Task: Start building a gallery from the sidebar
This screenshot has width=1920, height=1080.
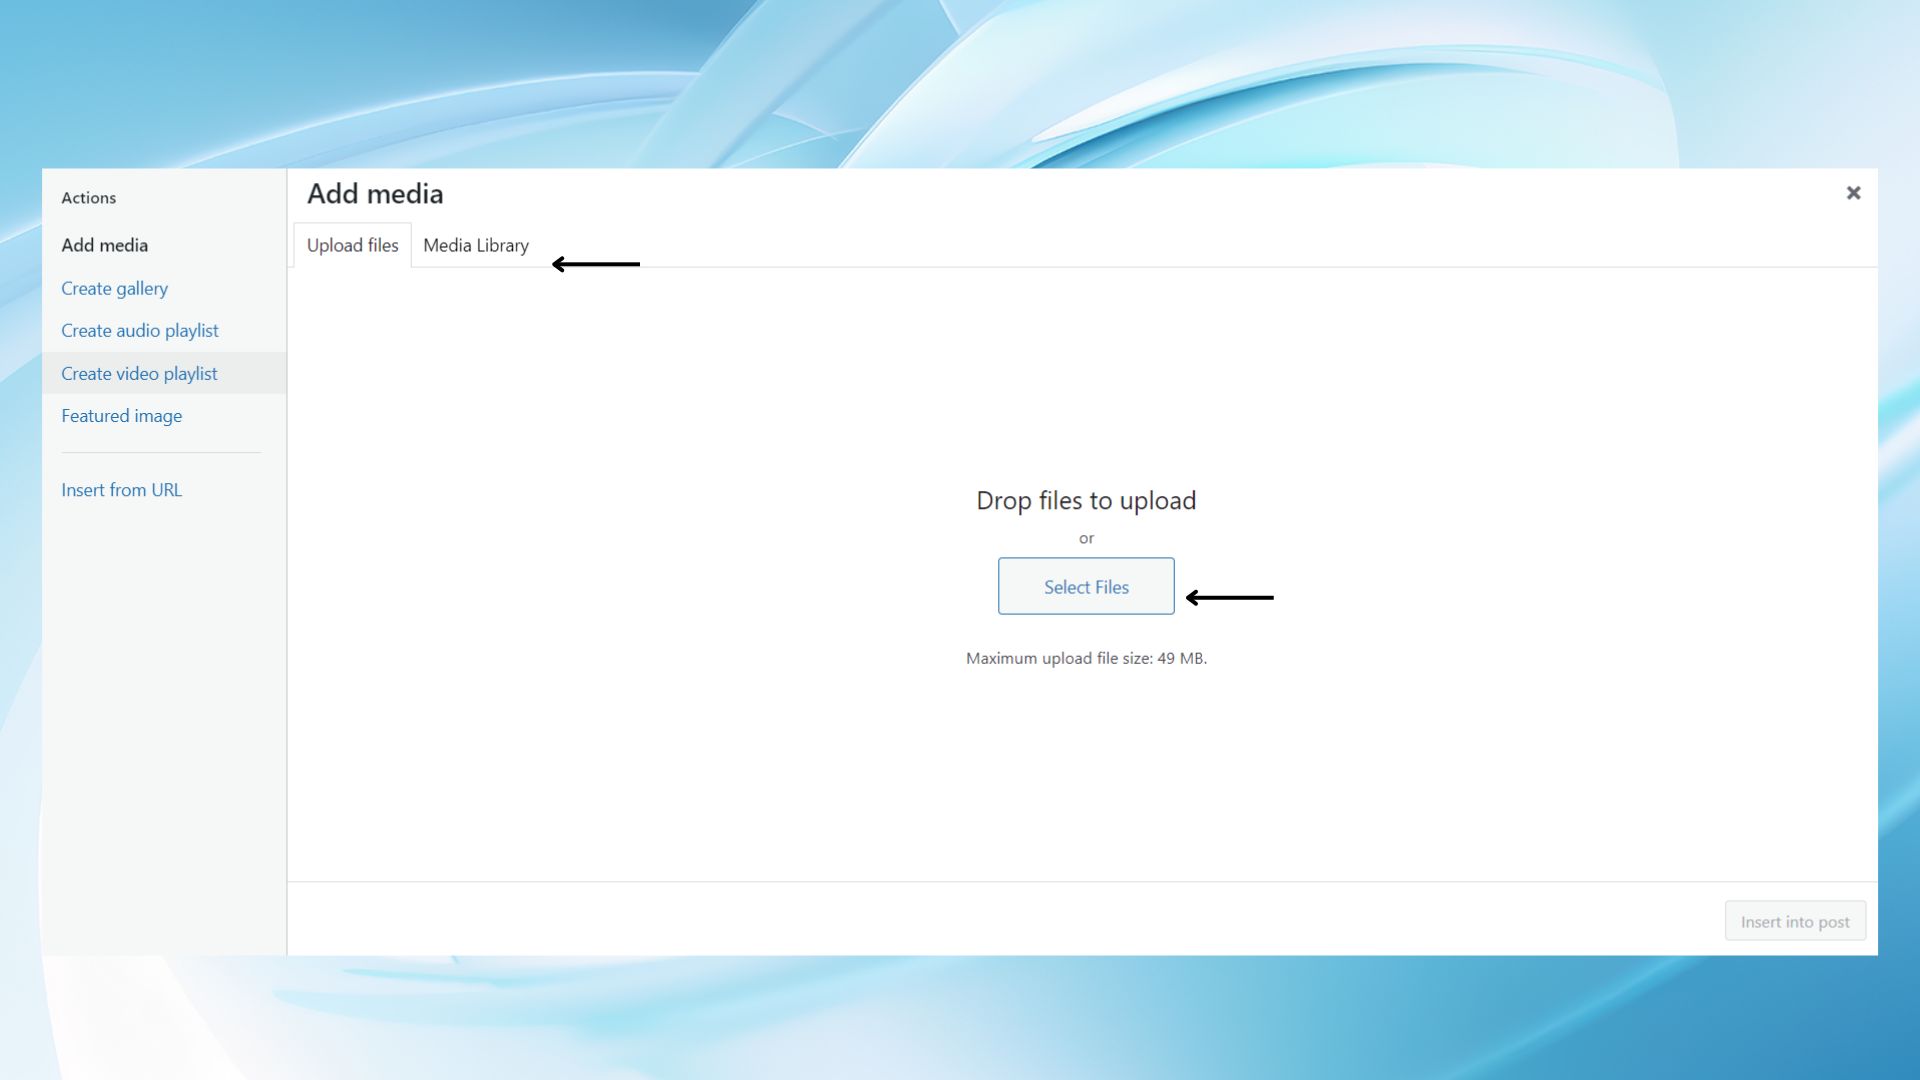Action: (114, 288)
